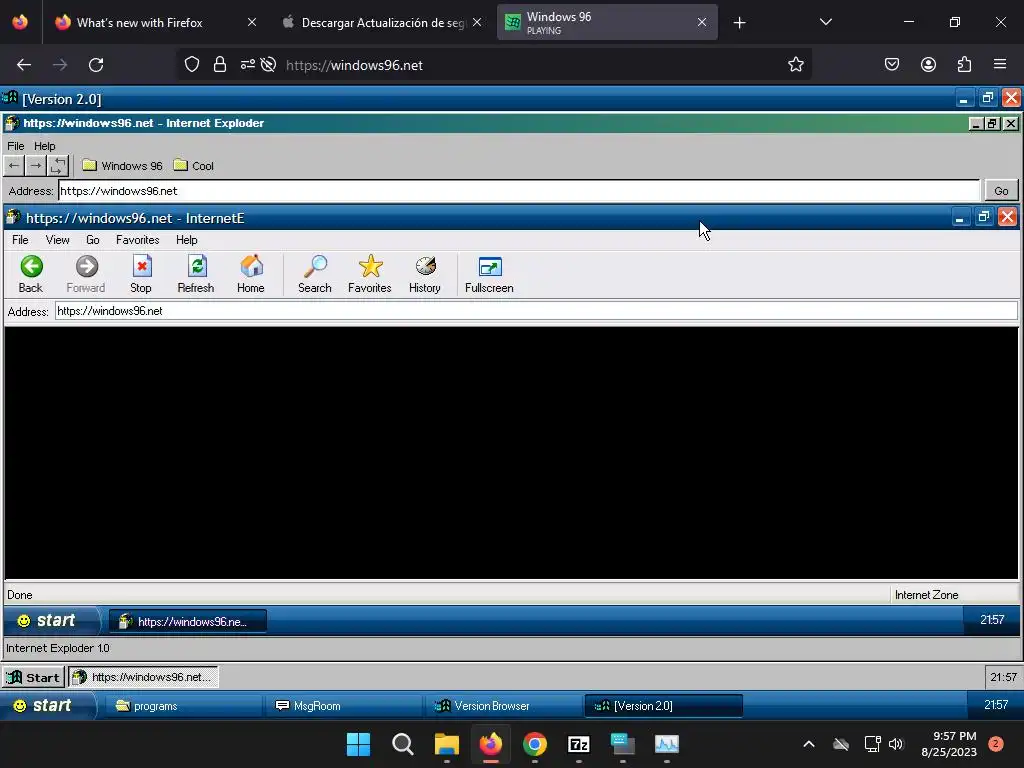
Task: Click the 'Internet Zone' status bar text
Action: pyautogui.click(x=926, y=595)
